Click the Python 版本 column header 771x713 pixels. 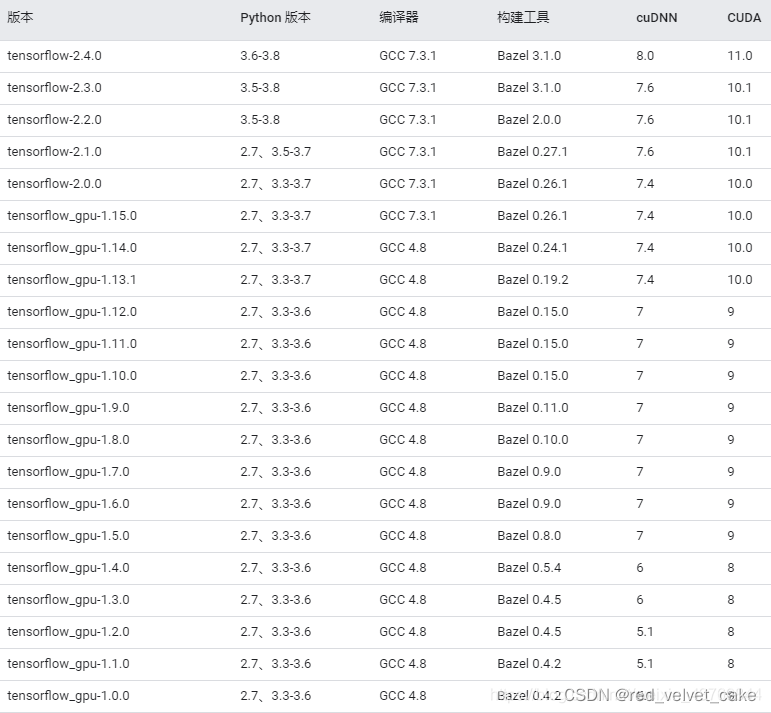click(x=275, y=18)
